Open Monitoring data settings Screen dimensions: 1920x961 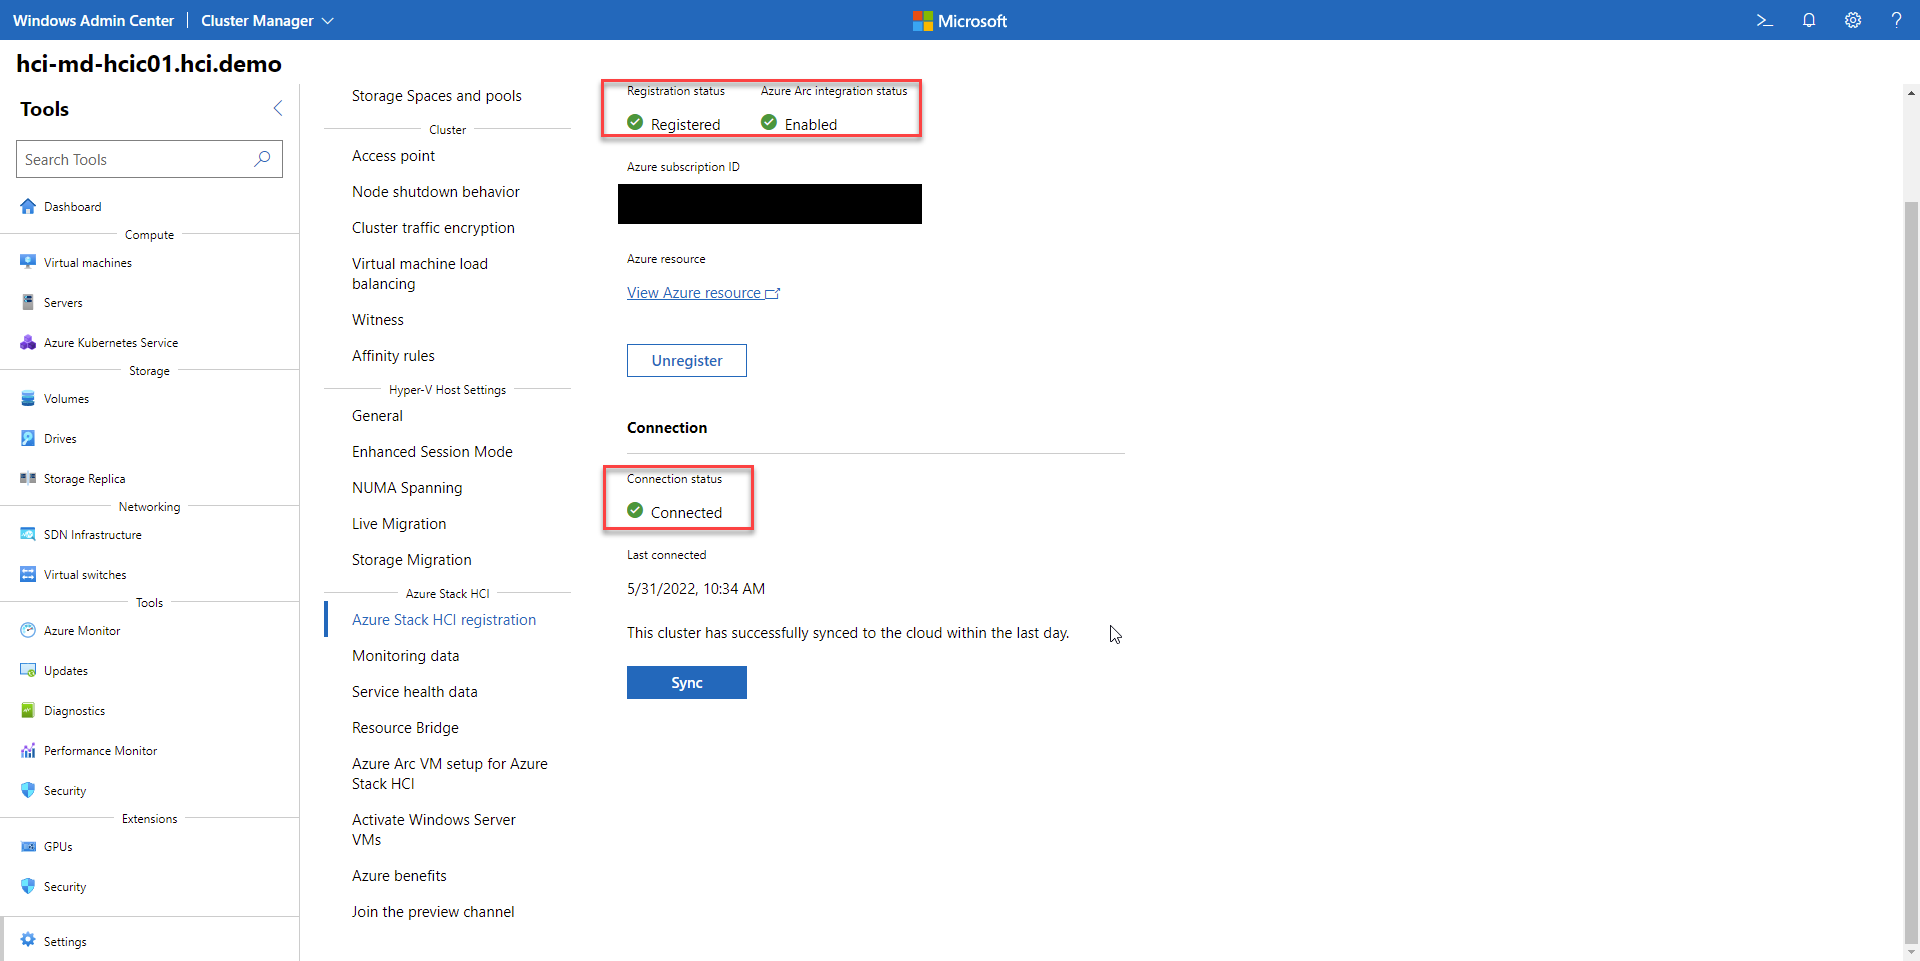tap(406, 656)
